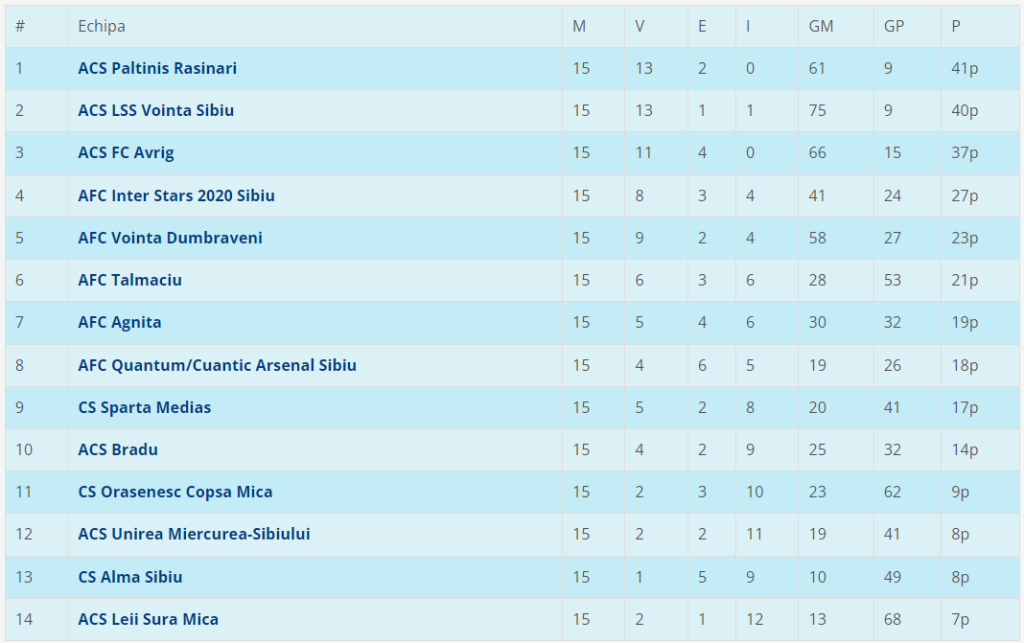
Task: Click the Echipa column header
Action: pyautogui.click(x=101, y=26)
